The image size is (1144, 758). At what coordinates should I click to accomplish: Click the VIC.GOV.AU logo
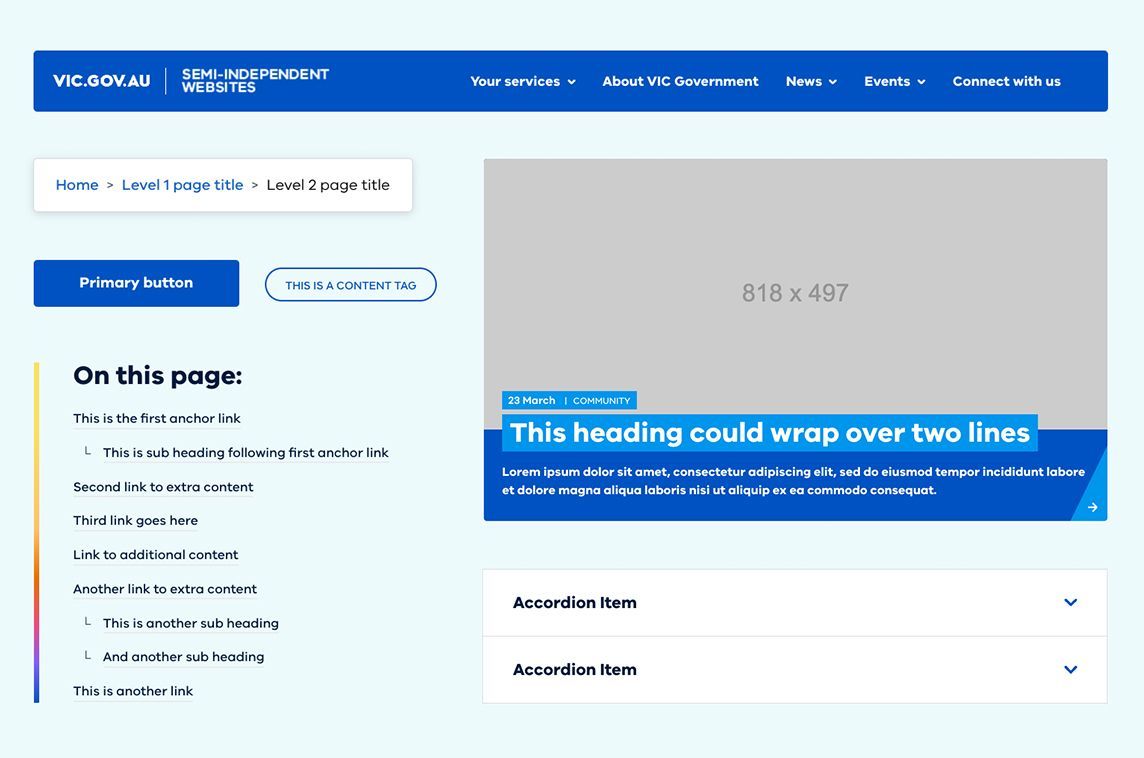click(101, 81)
